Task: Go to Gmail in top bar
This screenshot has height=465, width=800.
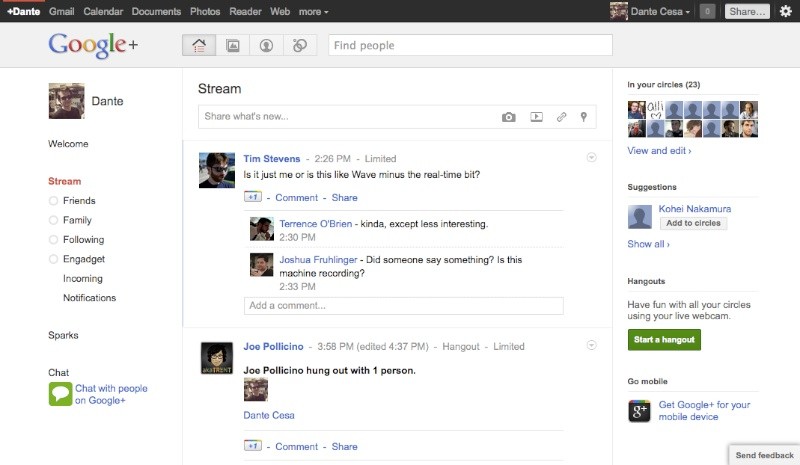Action: [61, 11]
